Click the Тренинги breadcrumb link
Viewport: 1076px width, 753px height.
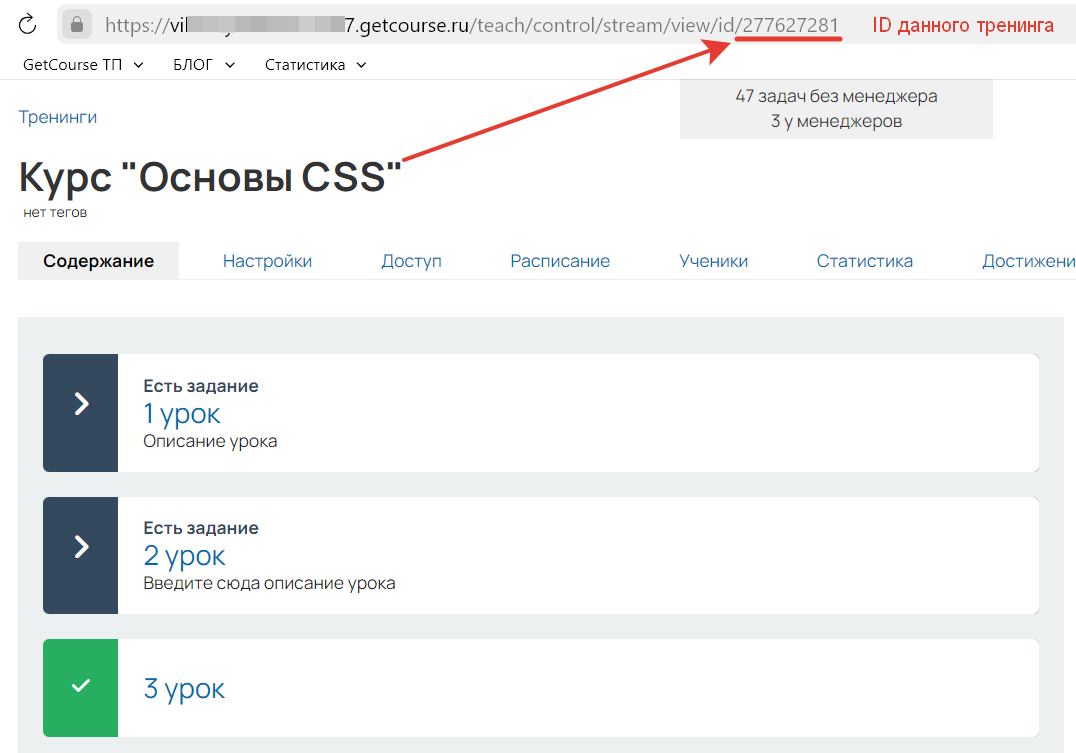click(58, 117)
